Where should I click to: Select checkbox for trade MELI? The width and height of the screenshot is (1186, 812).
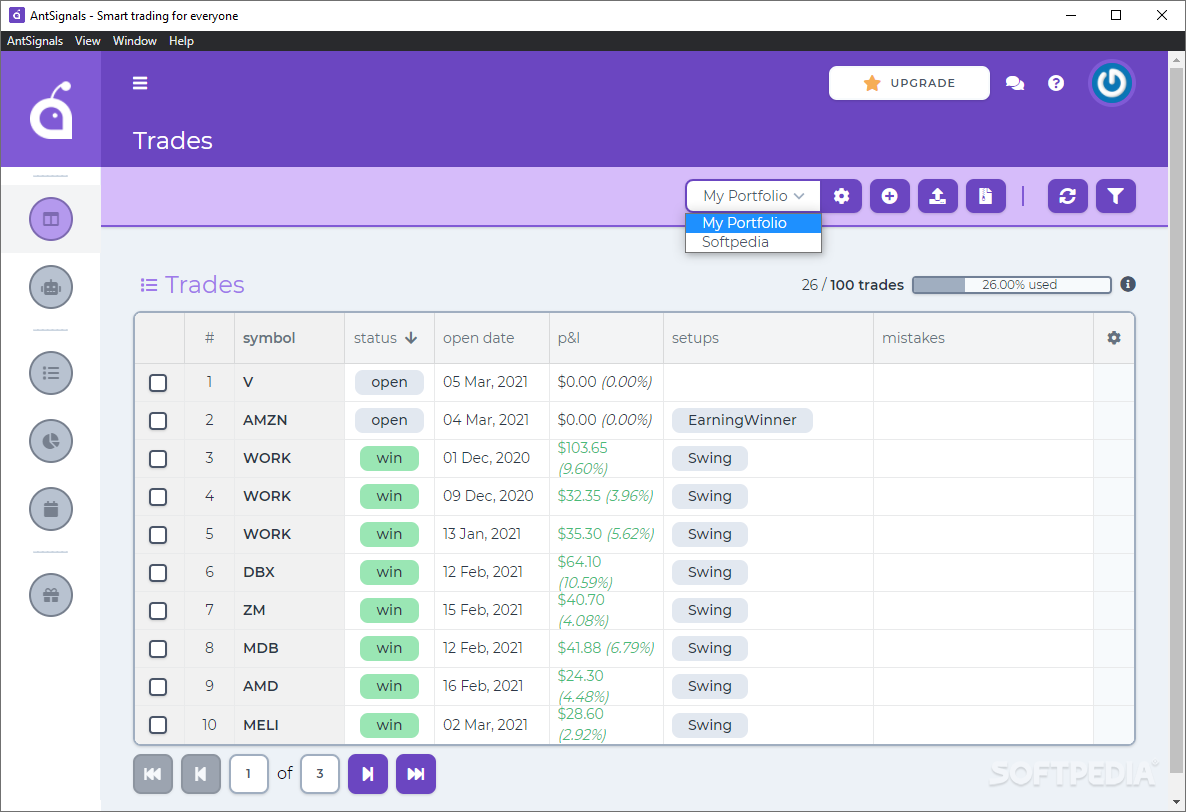click(x=158, y=725)
